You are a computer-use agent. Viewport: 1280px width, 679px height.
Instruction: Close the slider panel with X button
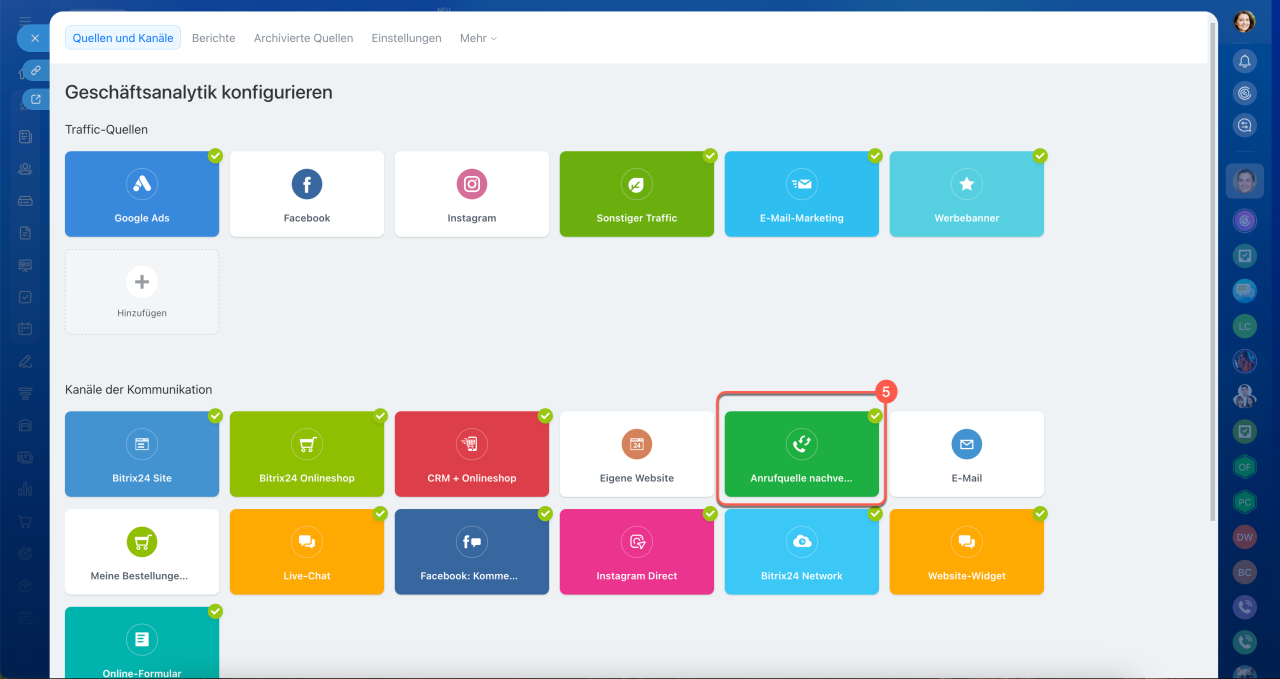tap(34, 38)
